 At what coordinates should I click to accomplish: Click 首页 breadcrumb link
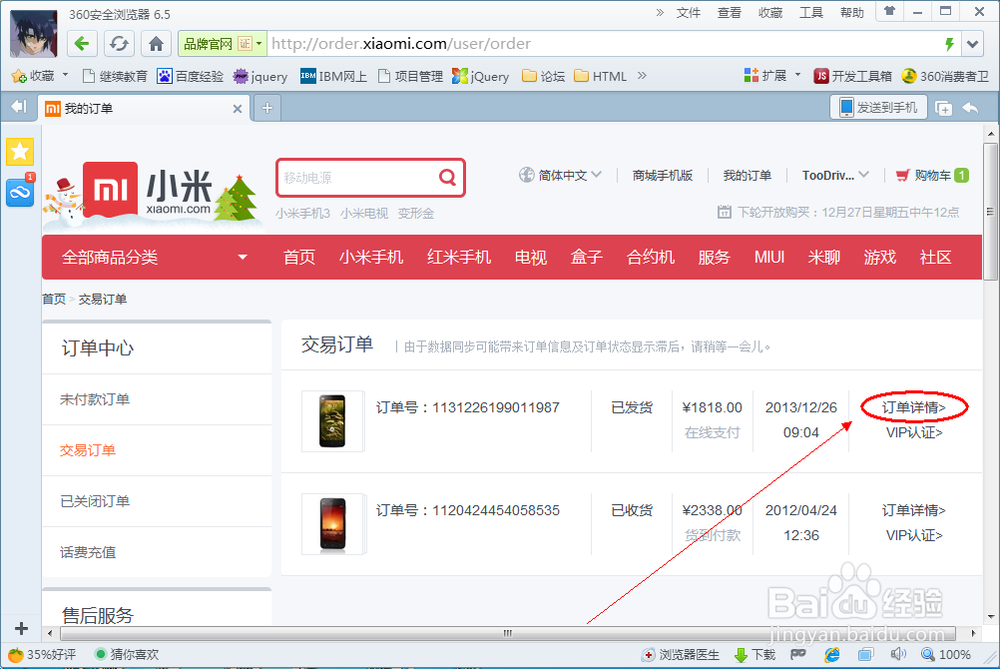point(54,299)
